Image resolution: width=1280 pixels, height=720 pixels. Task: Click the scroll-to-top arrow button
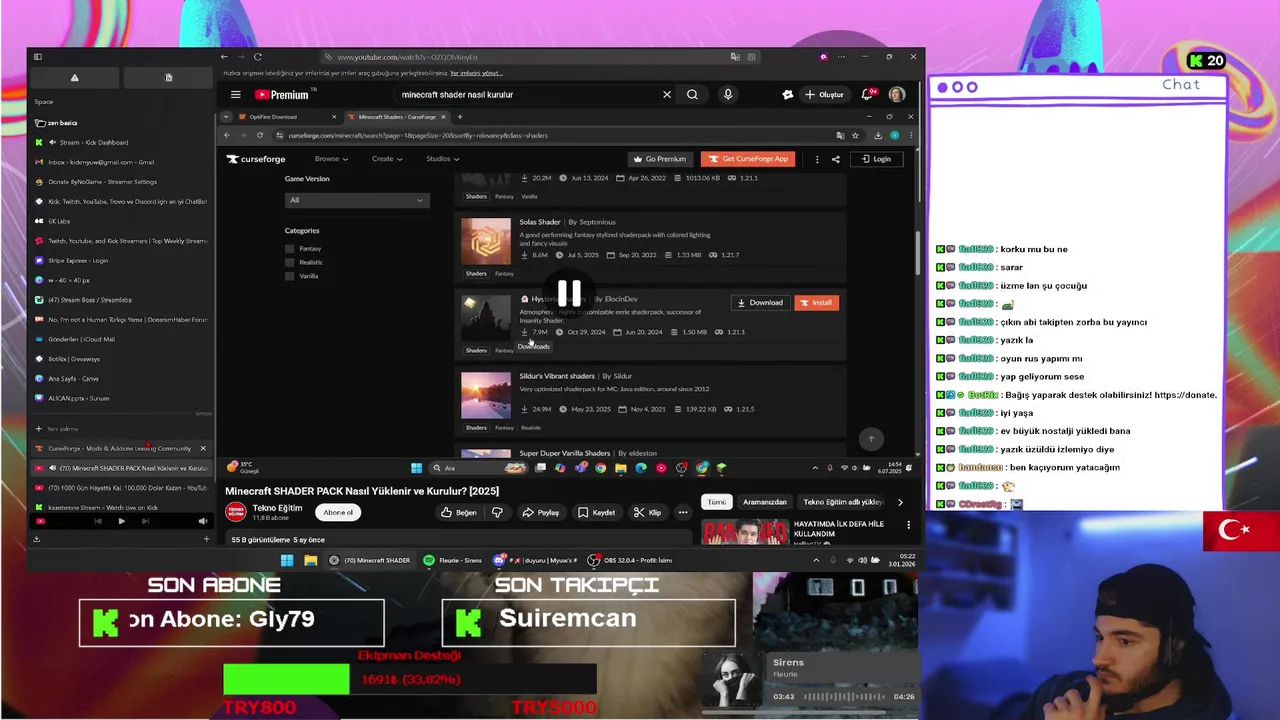[871, 439]
